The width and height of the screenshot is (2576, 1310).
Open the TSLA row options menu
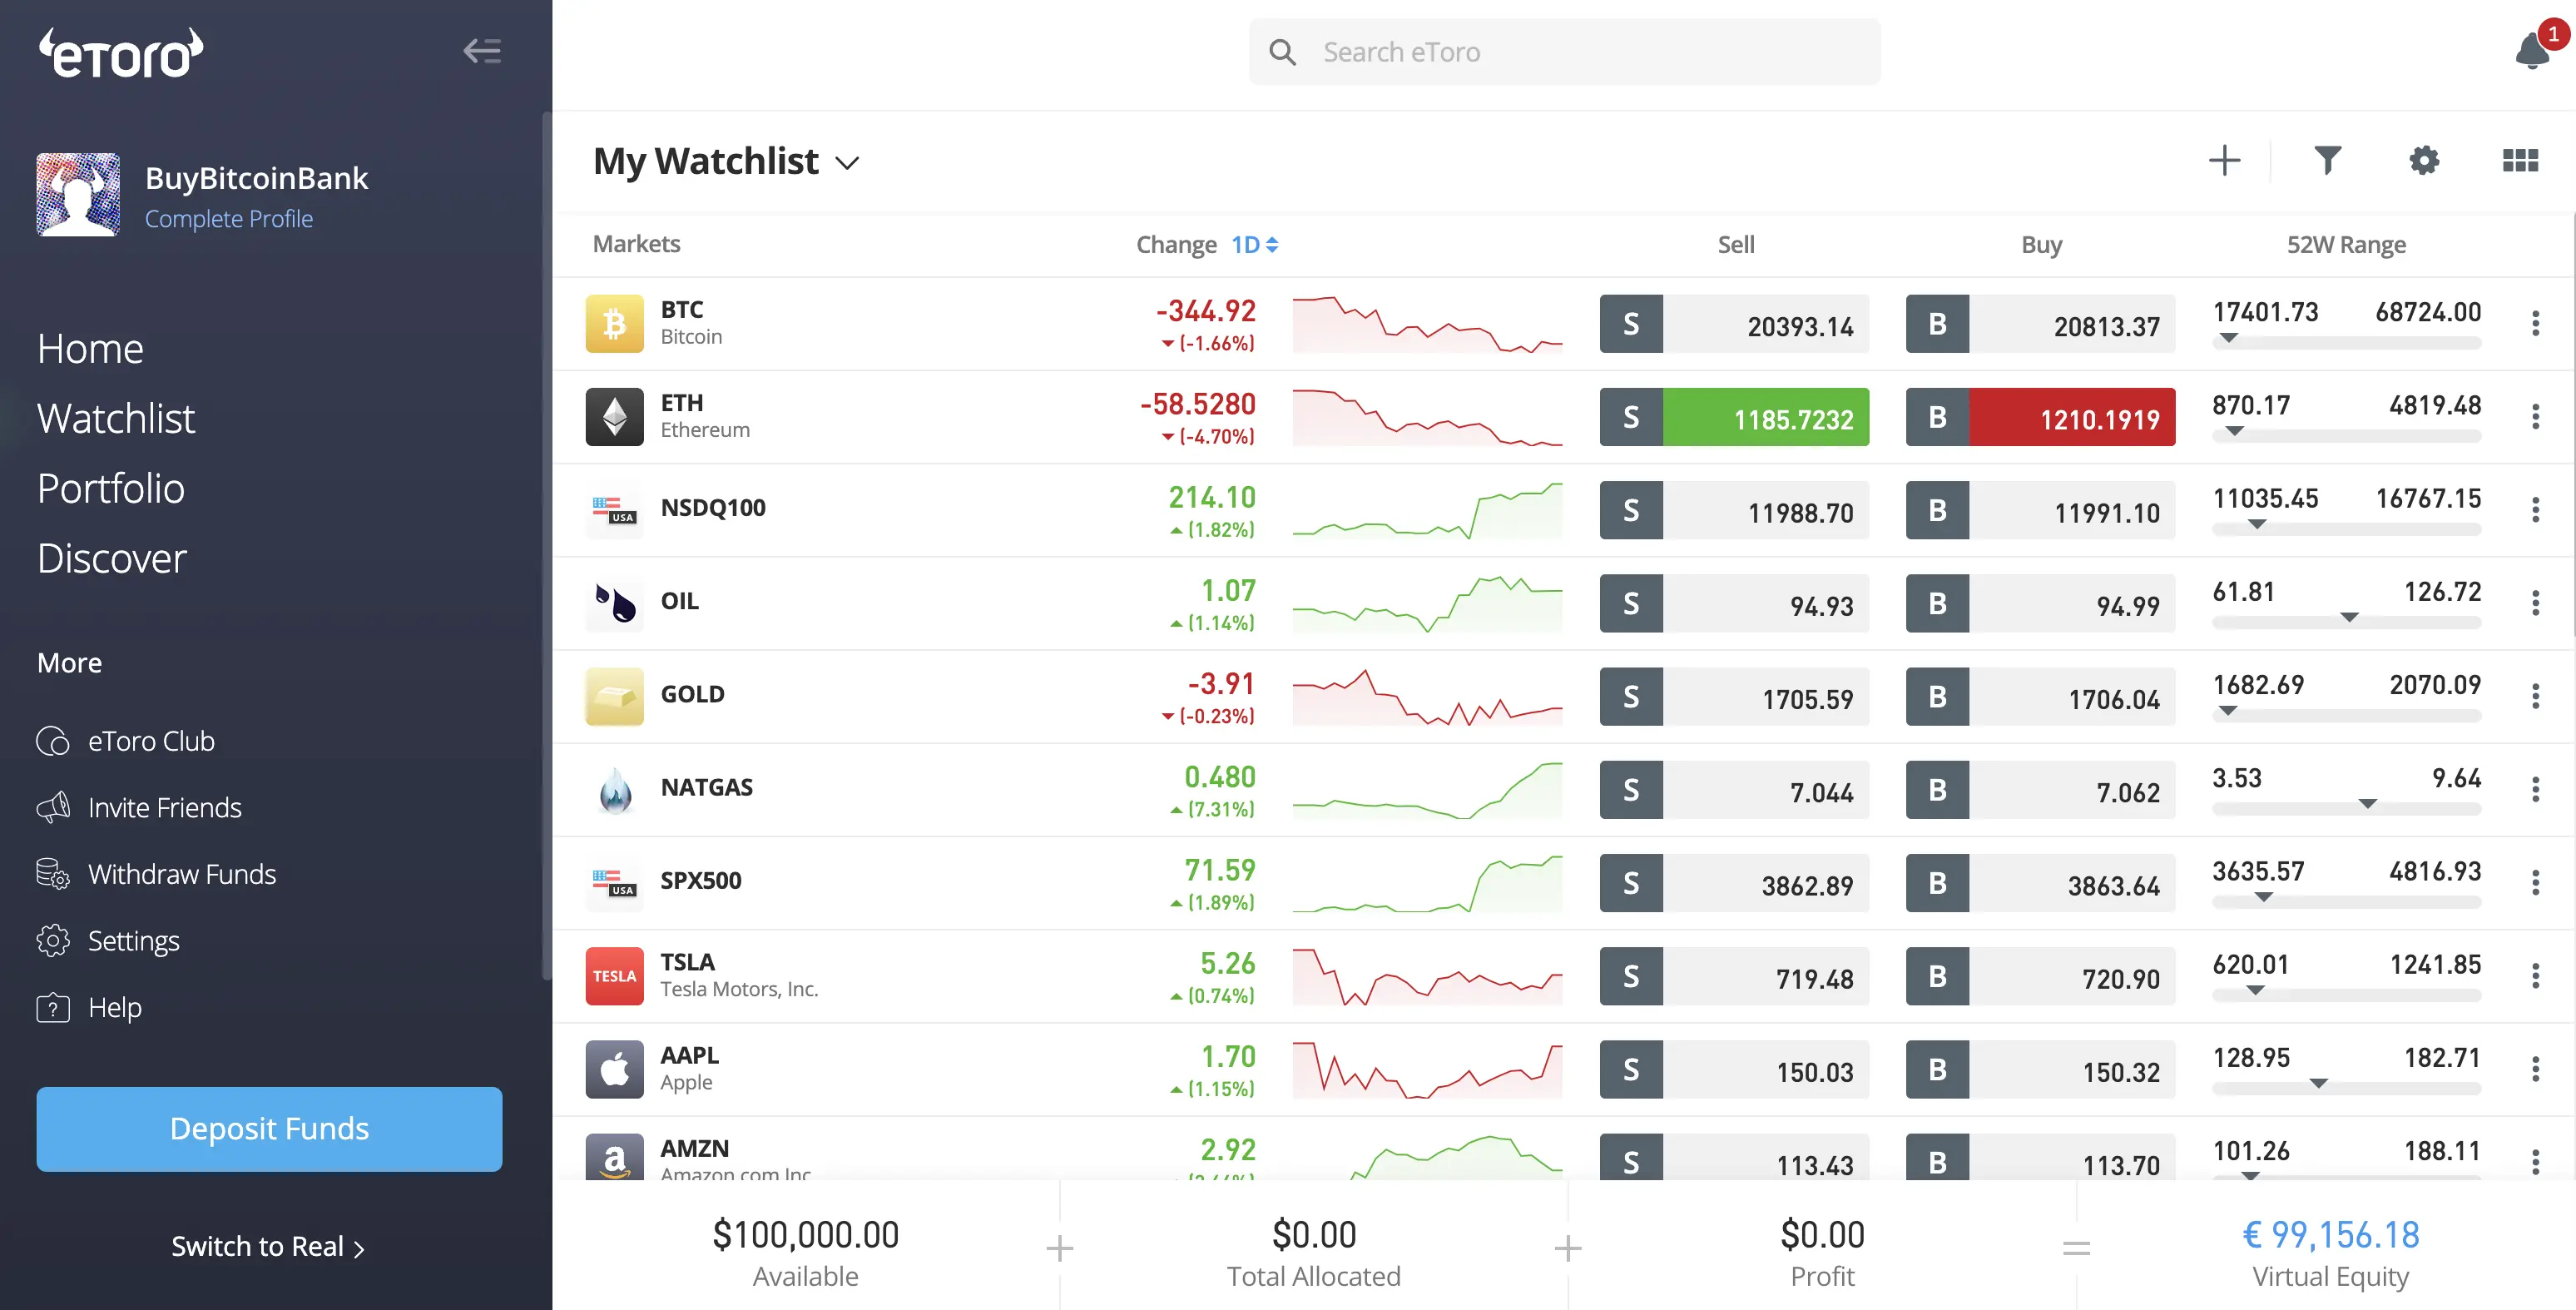2535,975
